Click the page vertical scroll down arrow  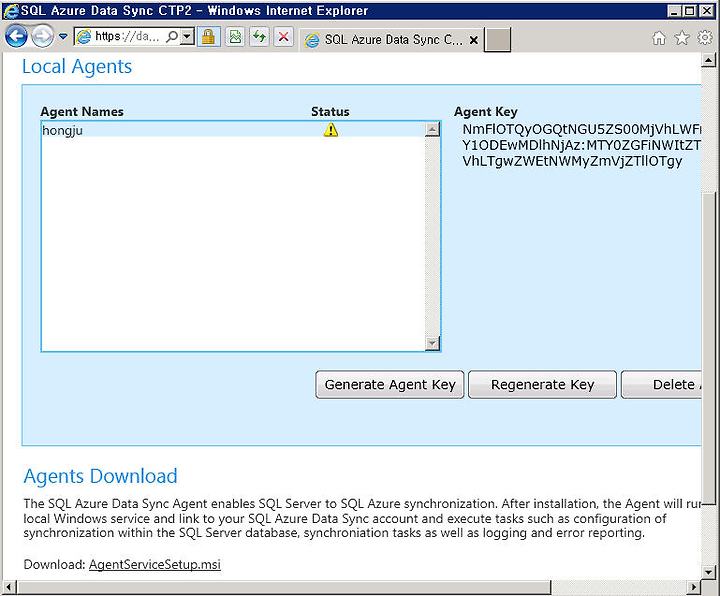pos(709,572)
